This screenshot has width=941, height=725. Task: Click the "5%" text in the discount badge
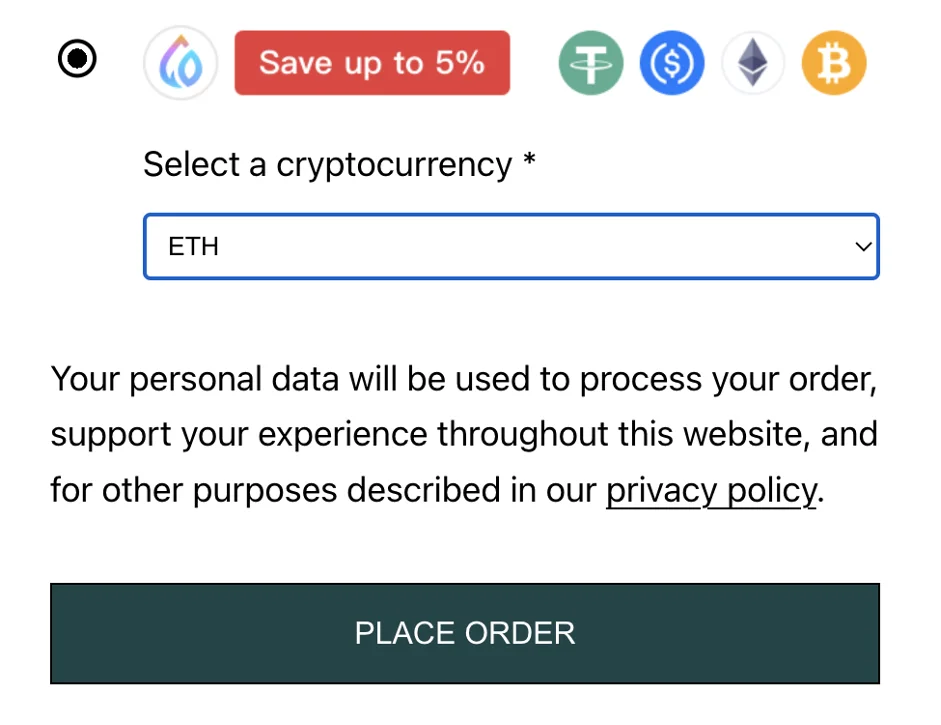pos(460,63)
